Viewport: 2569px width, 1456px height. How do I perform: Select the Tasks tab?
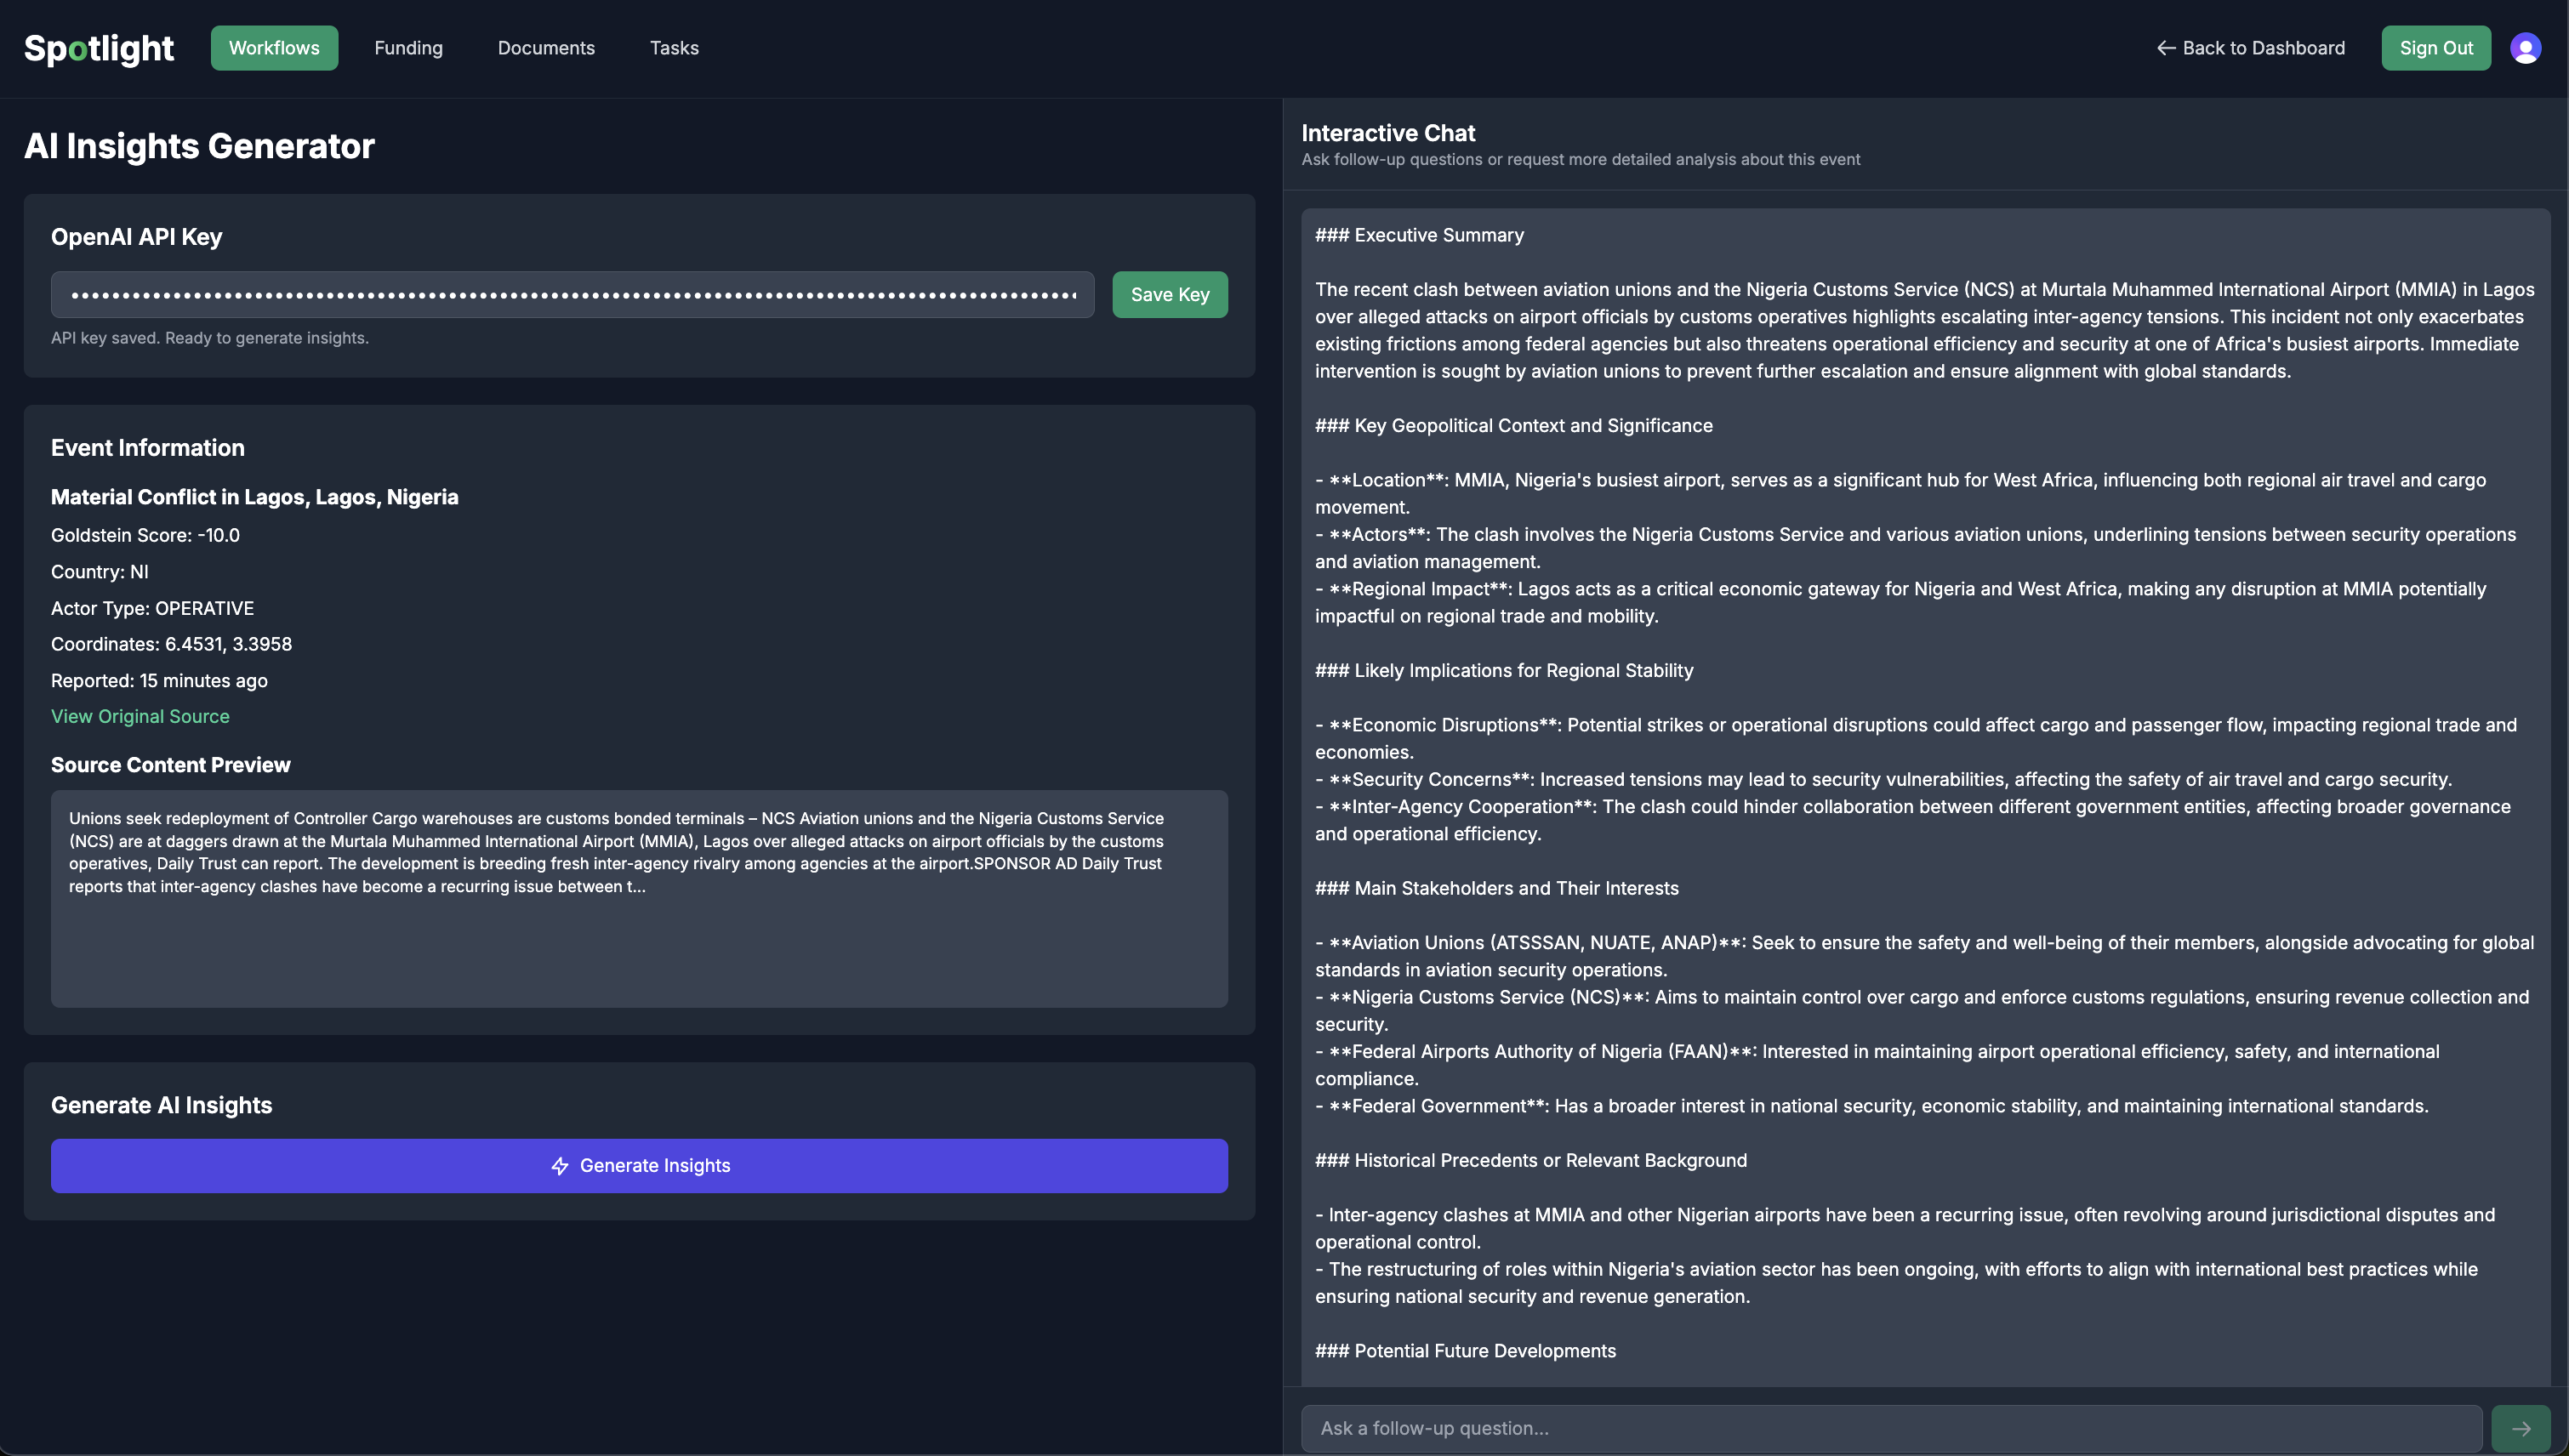tap(674, 48)
